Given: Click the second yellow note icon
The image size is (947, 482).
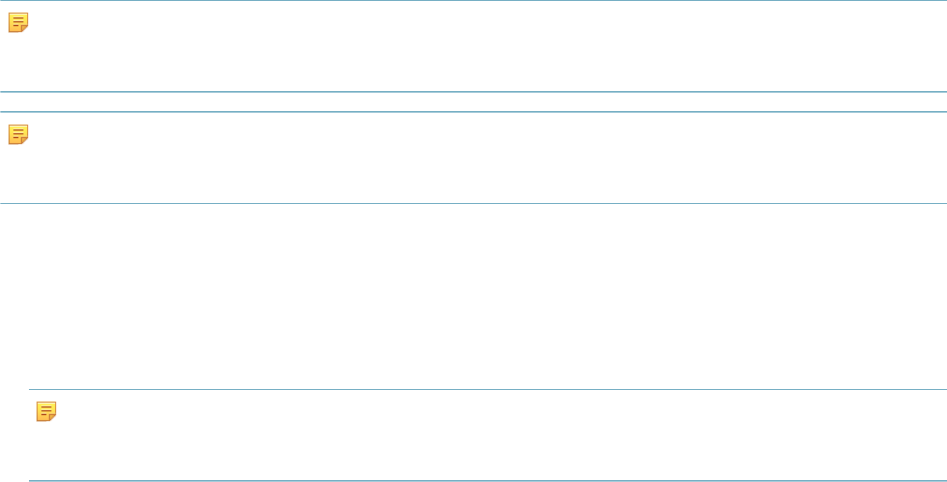Looking at the screenshot, I should [18, 134].
